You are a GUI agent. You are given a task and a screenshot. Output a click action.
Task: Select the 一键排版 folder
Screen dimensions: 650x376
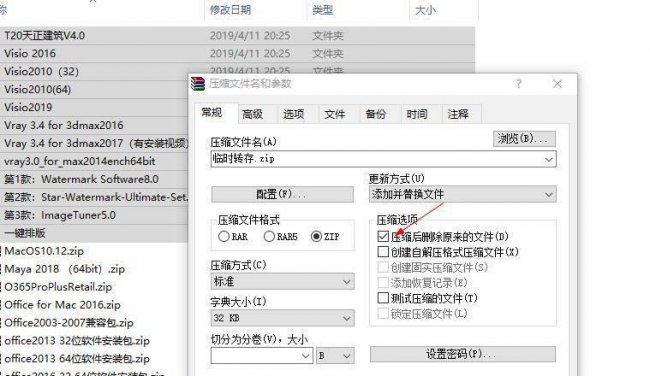tap(25, 233)
